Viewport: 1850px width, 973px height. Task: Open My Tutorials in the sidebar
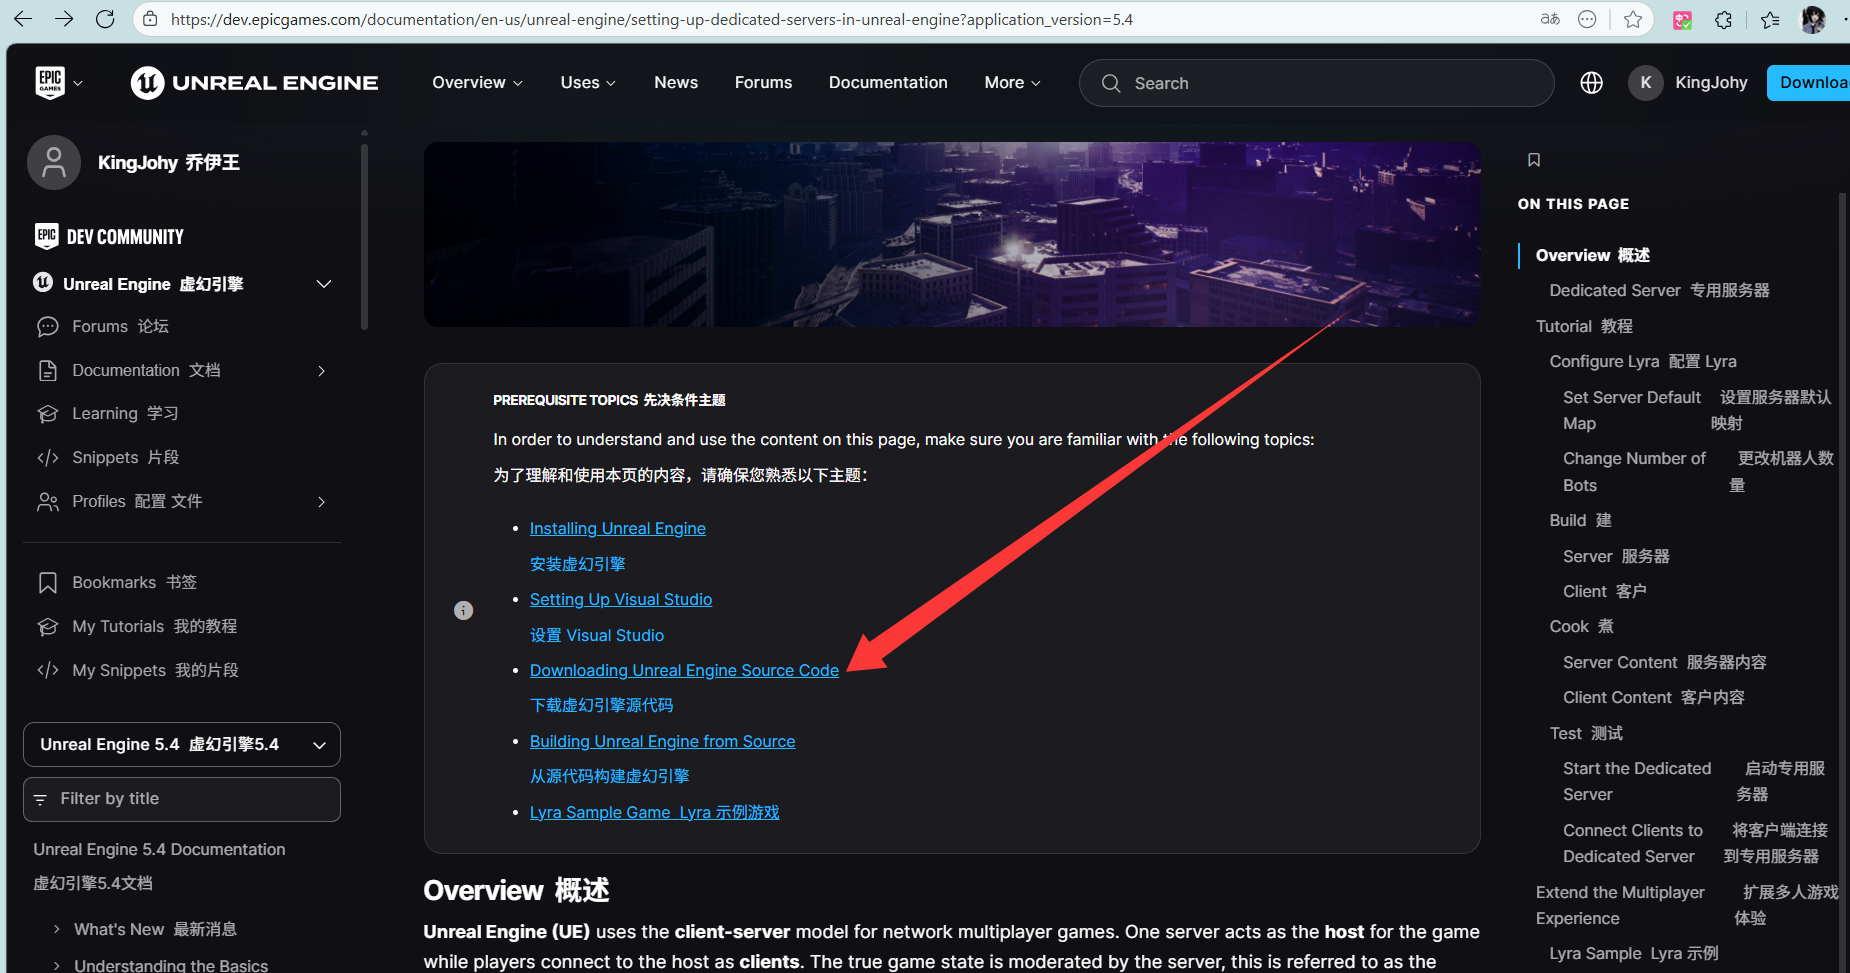coord(154,627)
